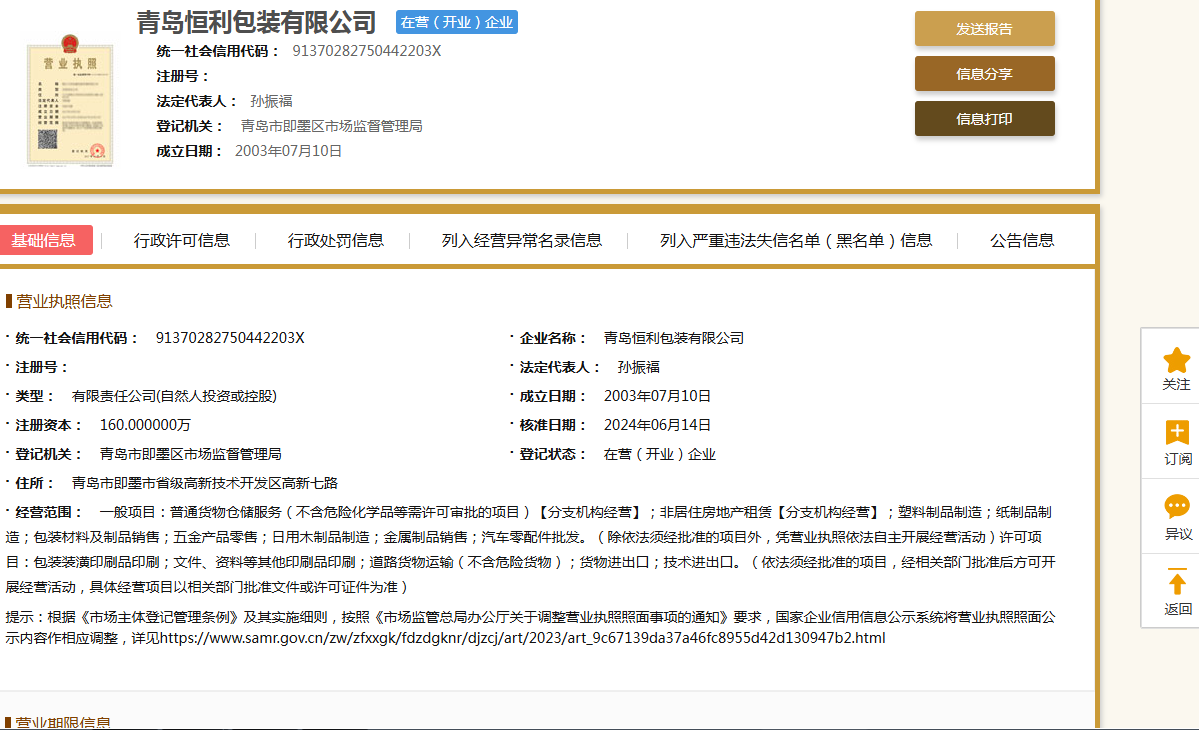Click the samr.gov.cn notice URL

(522, 637)
